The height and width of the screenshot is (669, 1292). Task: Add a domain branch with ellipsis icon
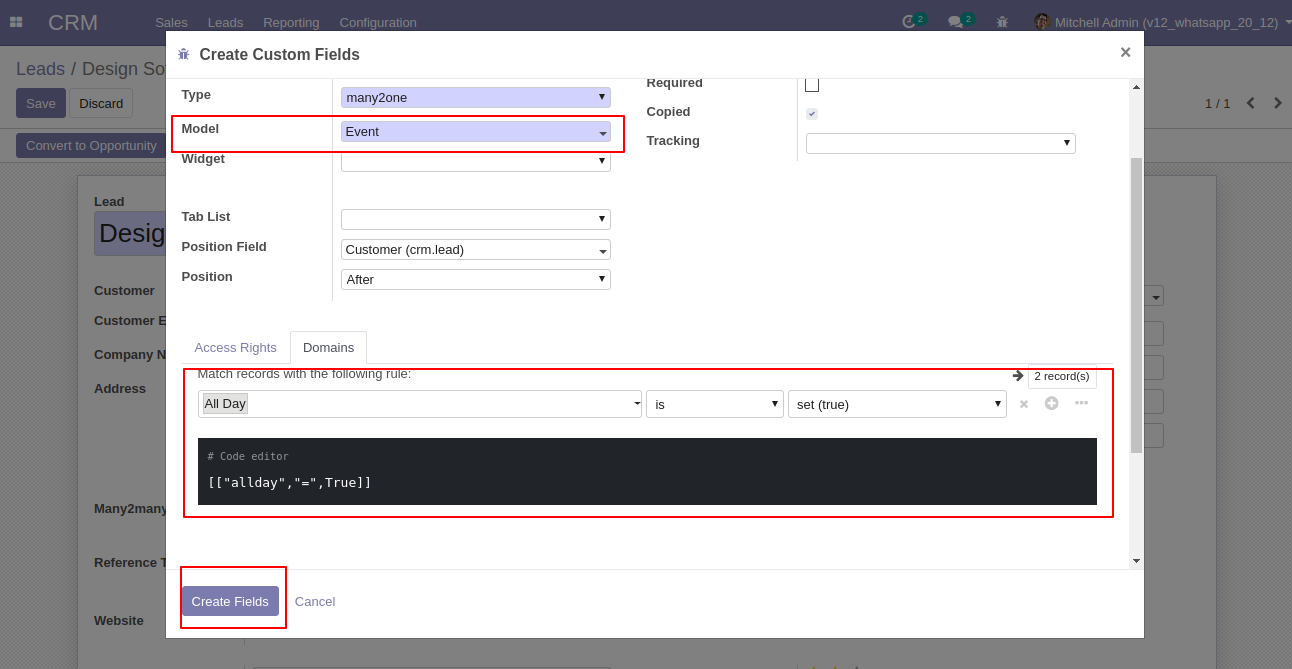pos(1081,403)
